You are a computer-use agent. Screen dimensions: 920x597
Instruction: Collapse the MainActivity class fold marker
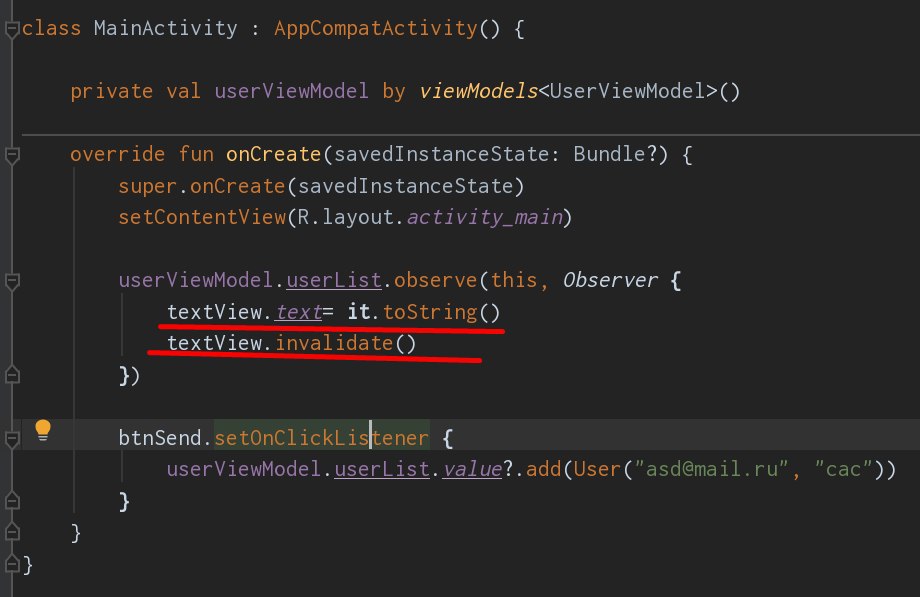coord(12,29)
